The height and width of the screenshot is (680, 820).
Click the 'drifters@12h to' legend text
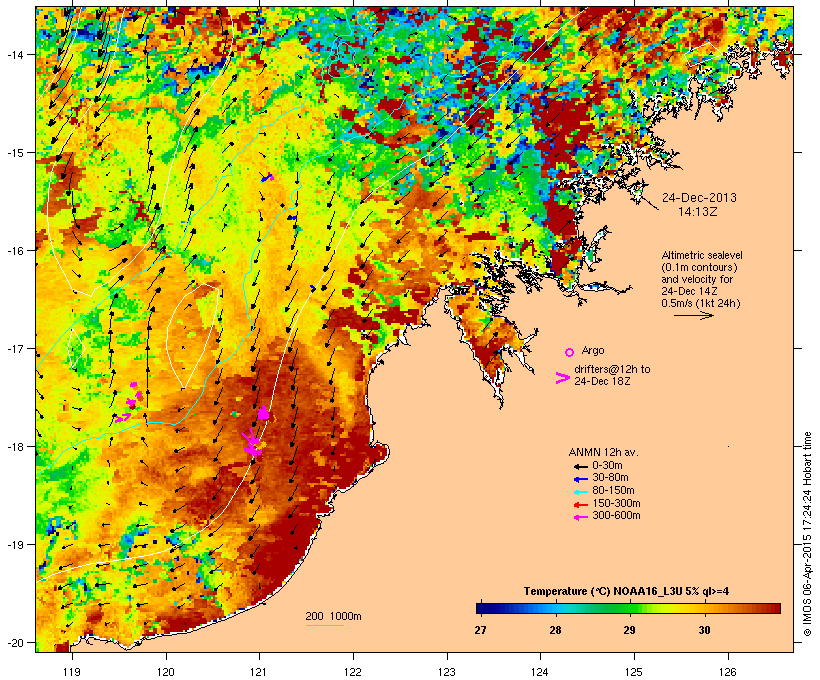(612, 369)
